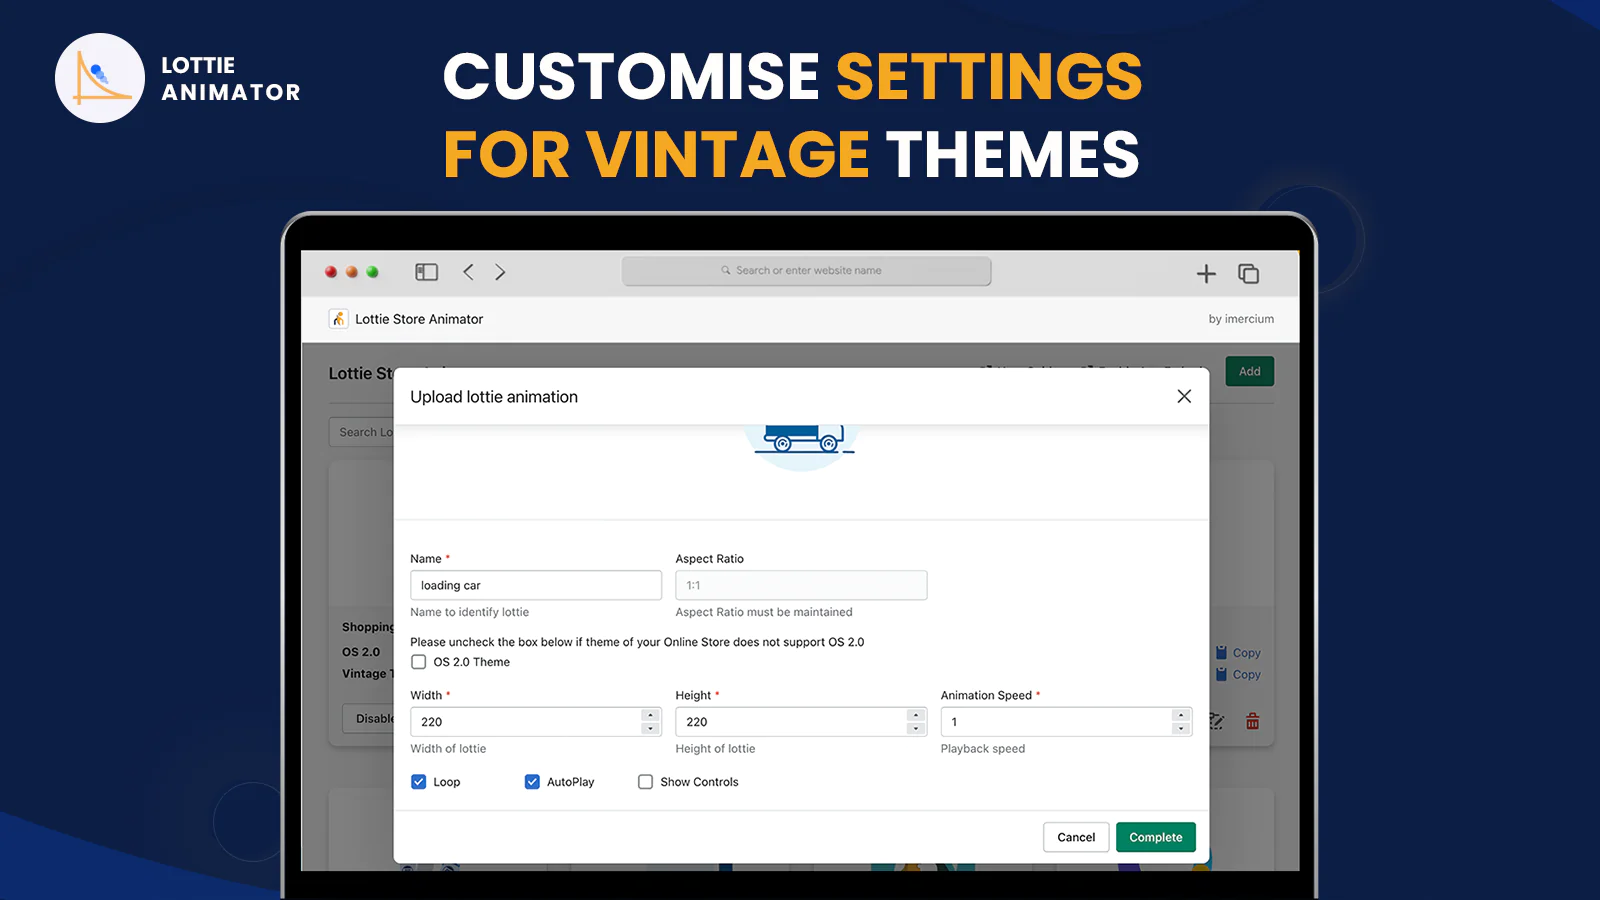Open the tab overview icon

(1248, 274)
